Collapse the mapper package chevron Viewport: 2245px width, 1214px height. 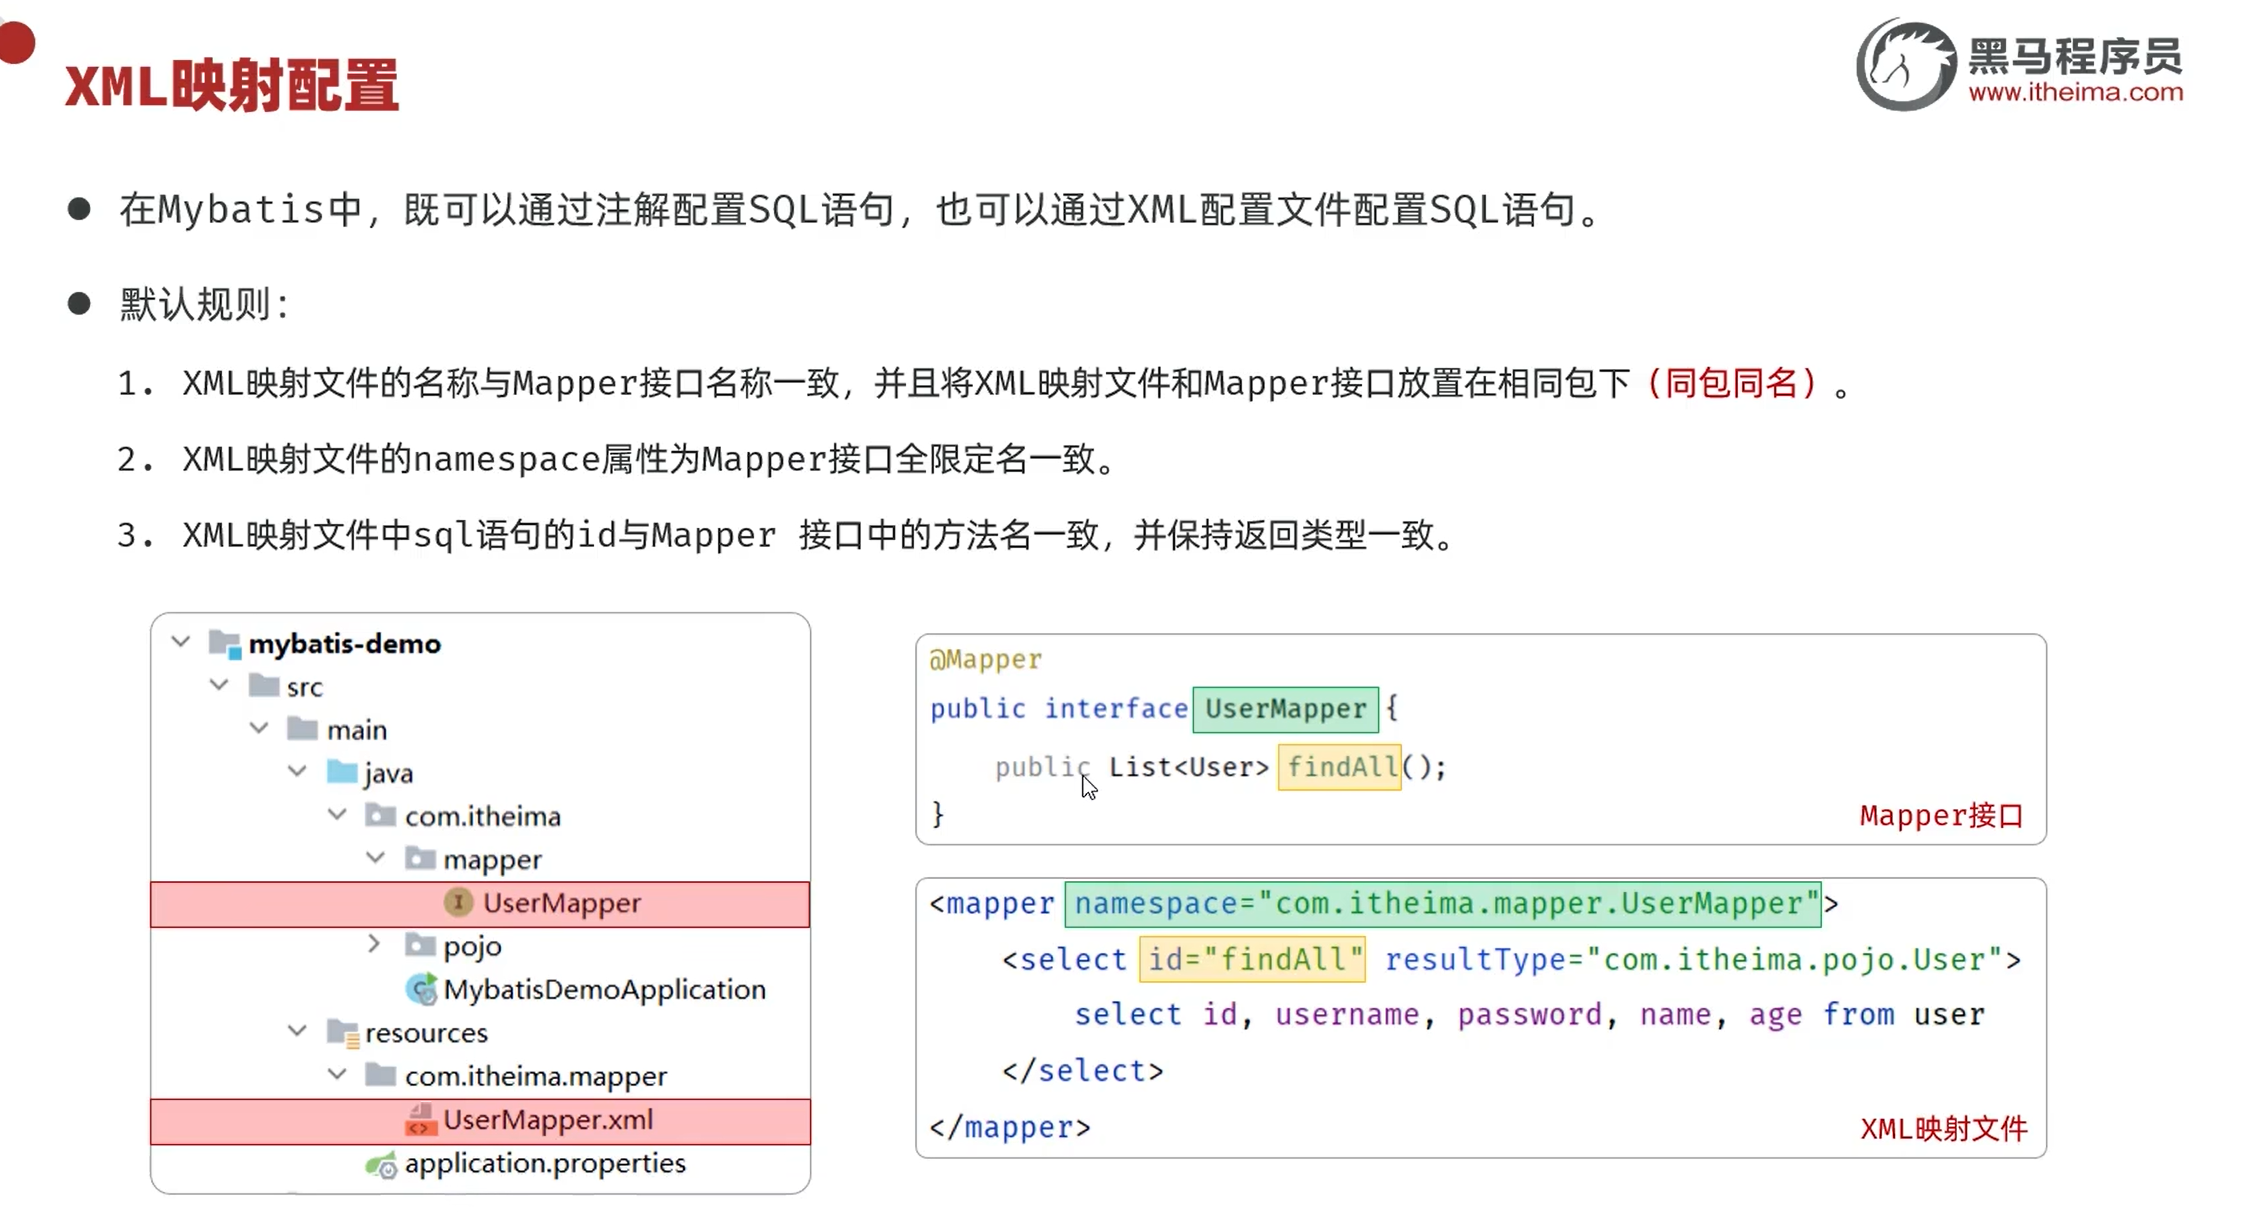[376, 858]
